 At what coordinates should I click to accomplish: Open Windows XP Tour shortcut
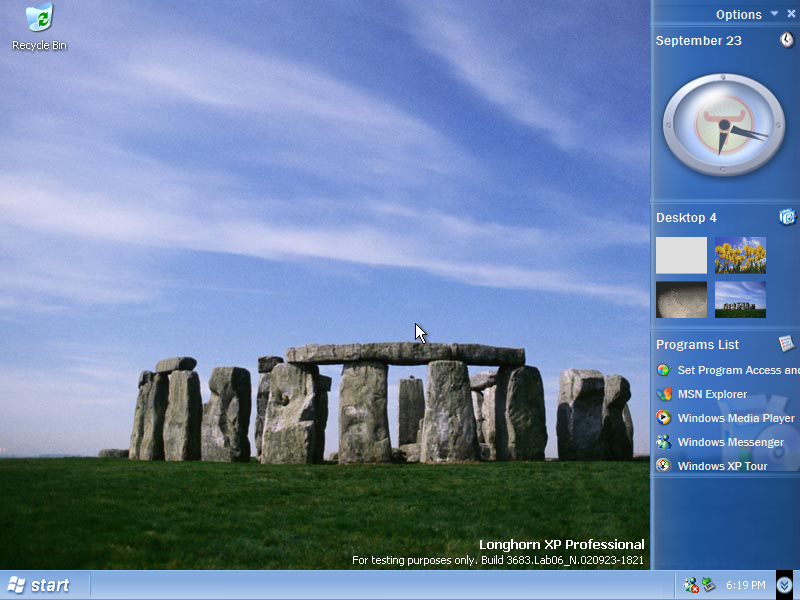(x=721, y=466)
